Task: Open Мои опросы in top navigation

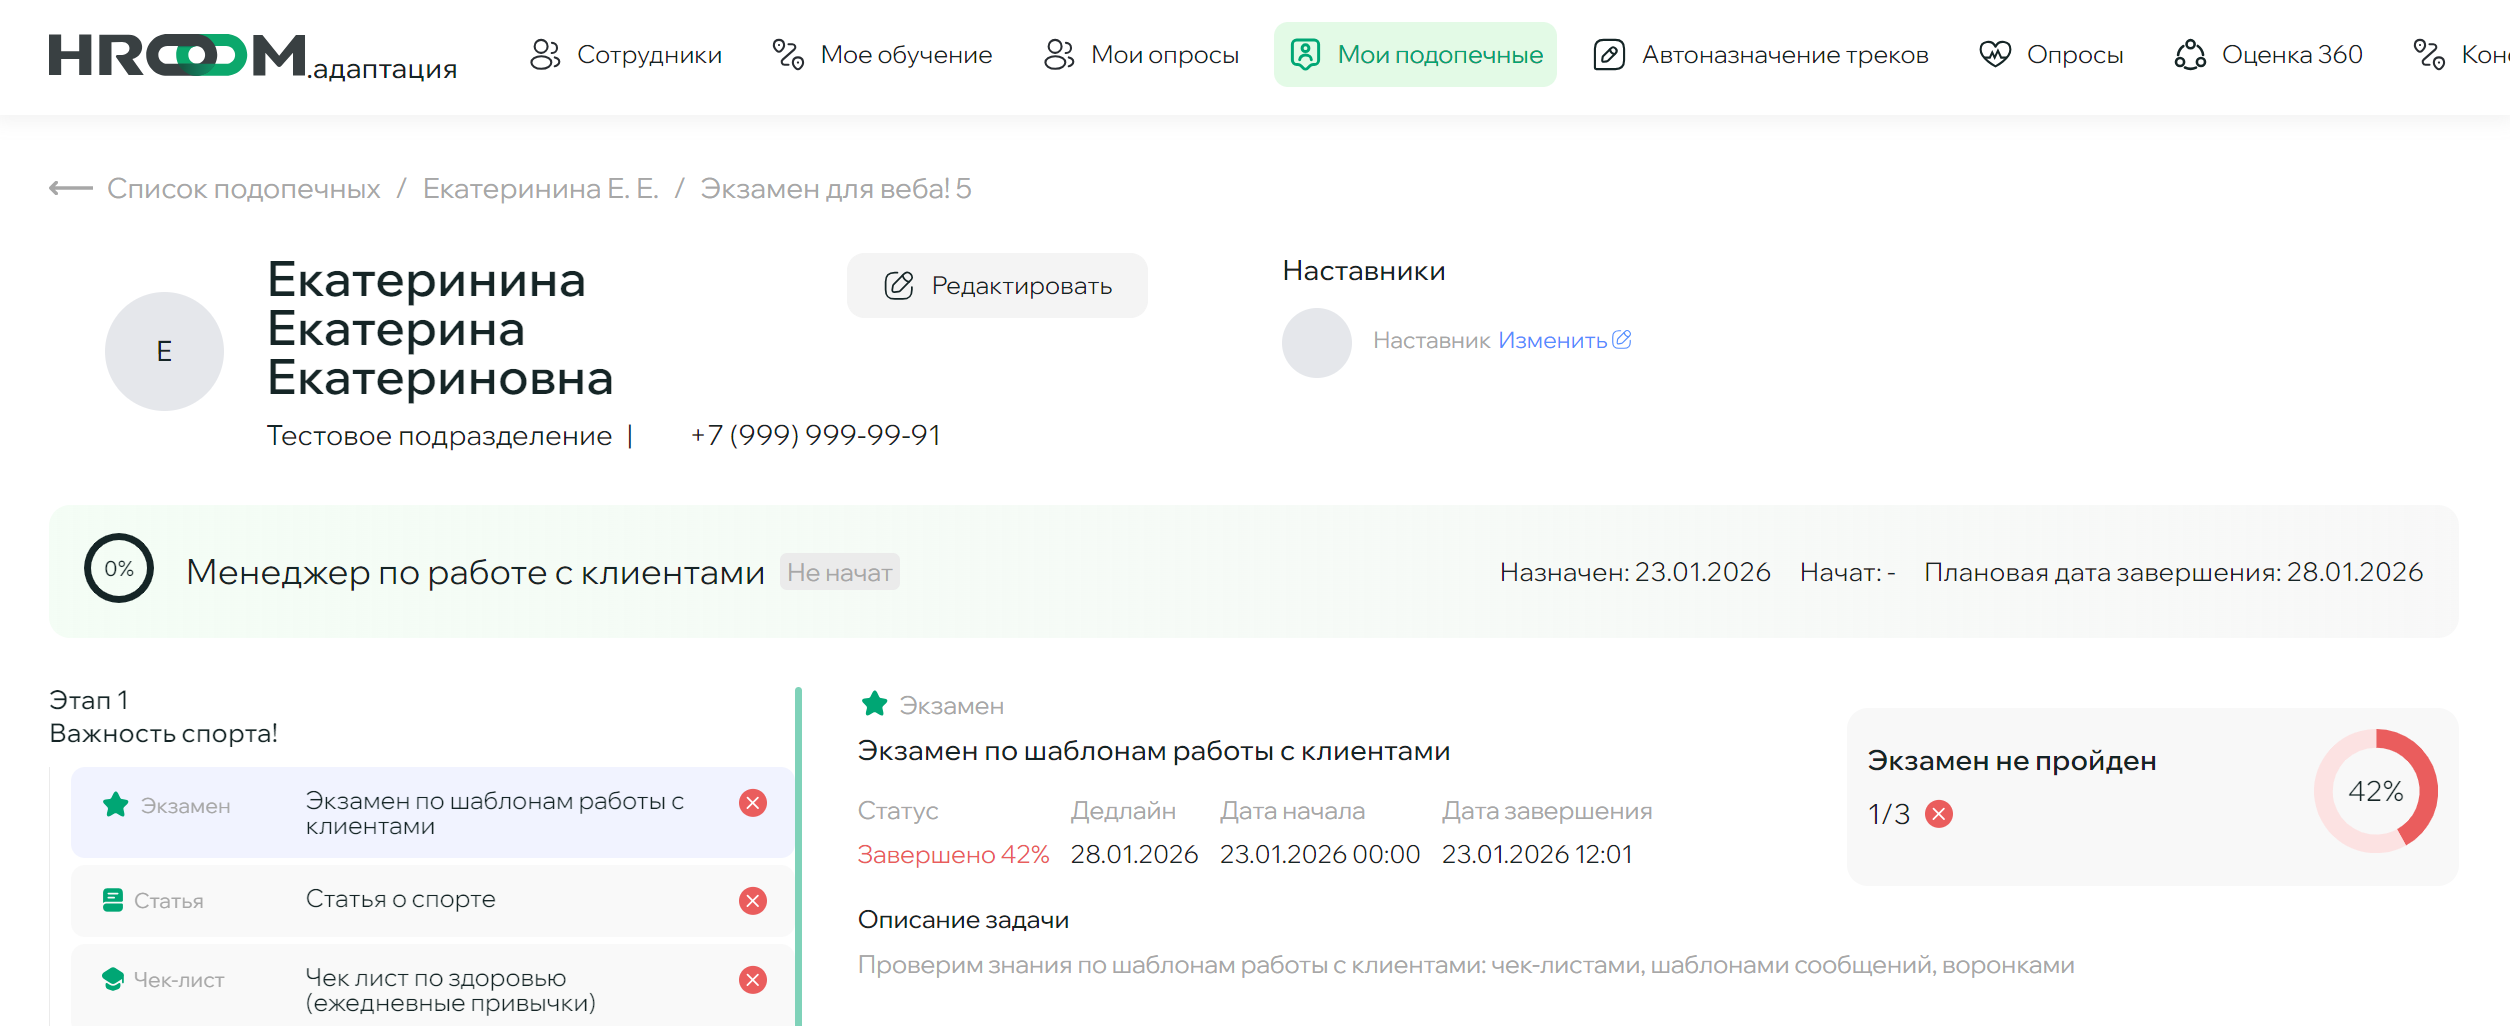Action: coord(1141,55)
